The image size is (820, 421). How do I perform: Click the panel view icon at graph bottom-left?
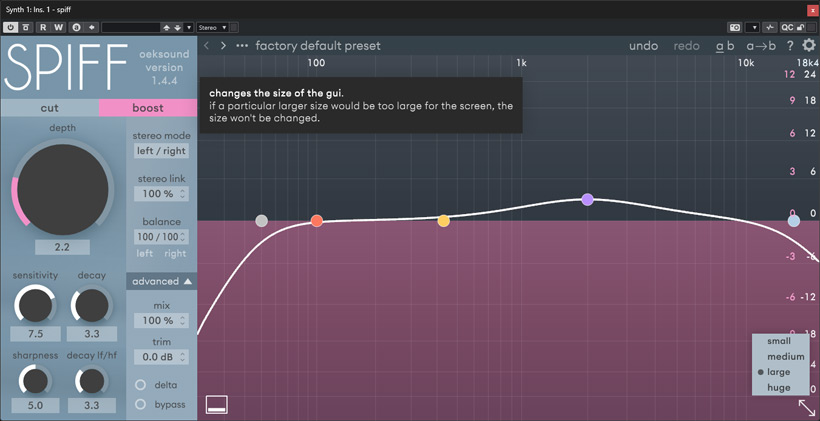pos(217,404)
